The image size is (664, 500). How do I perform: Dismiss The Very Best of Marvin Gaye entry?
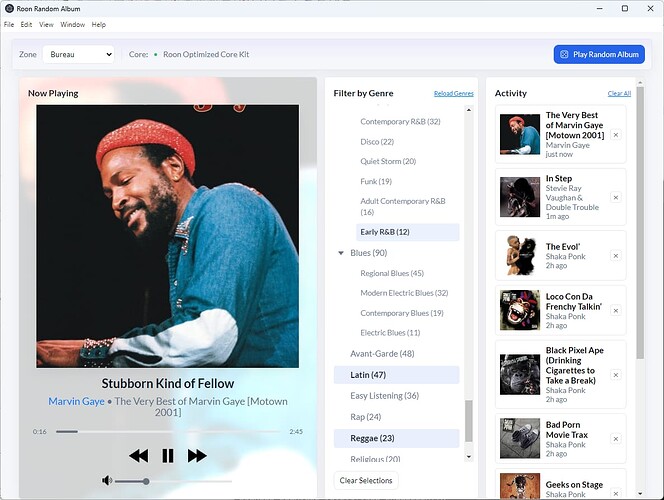point(616,135)
